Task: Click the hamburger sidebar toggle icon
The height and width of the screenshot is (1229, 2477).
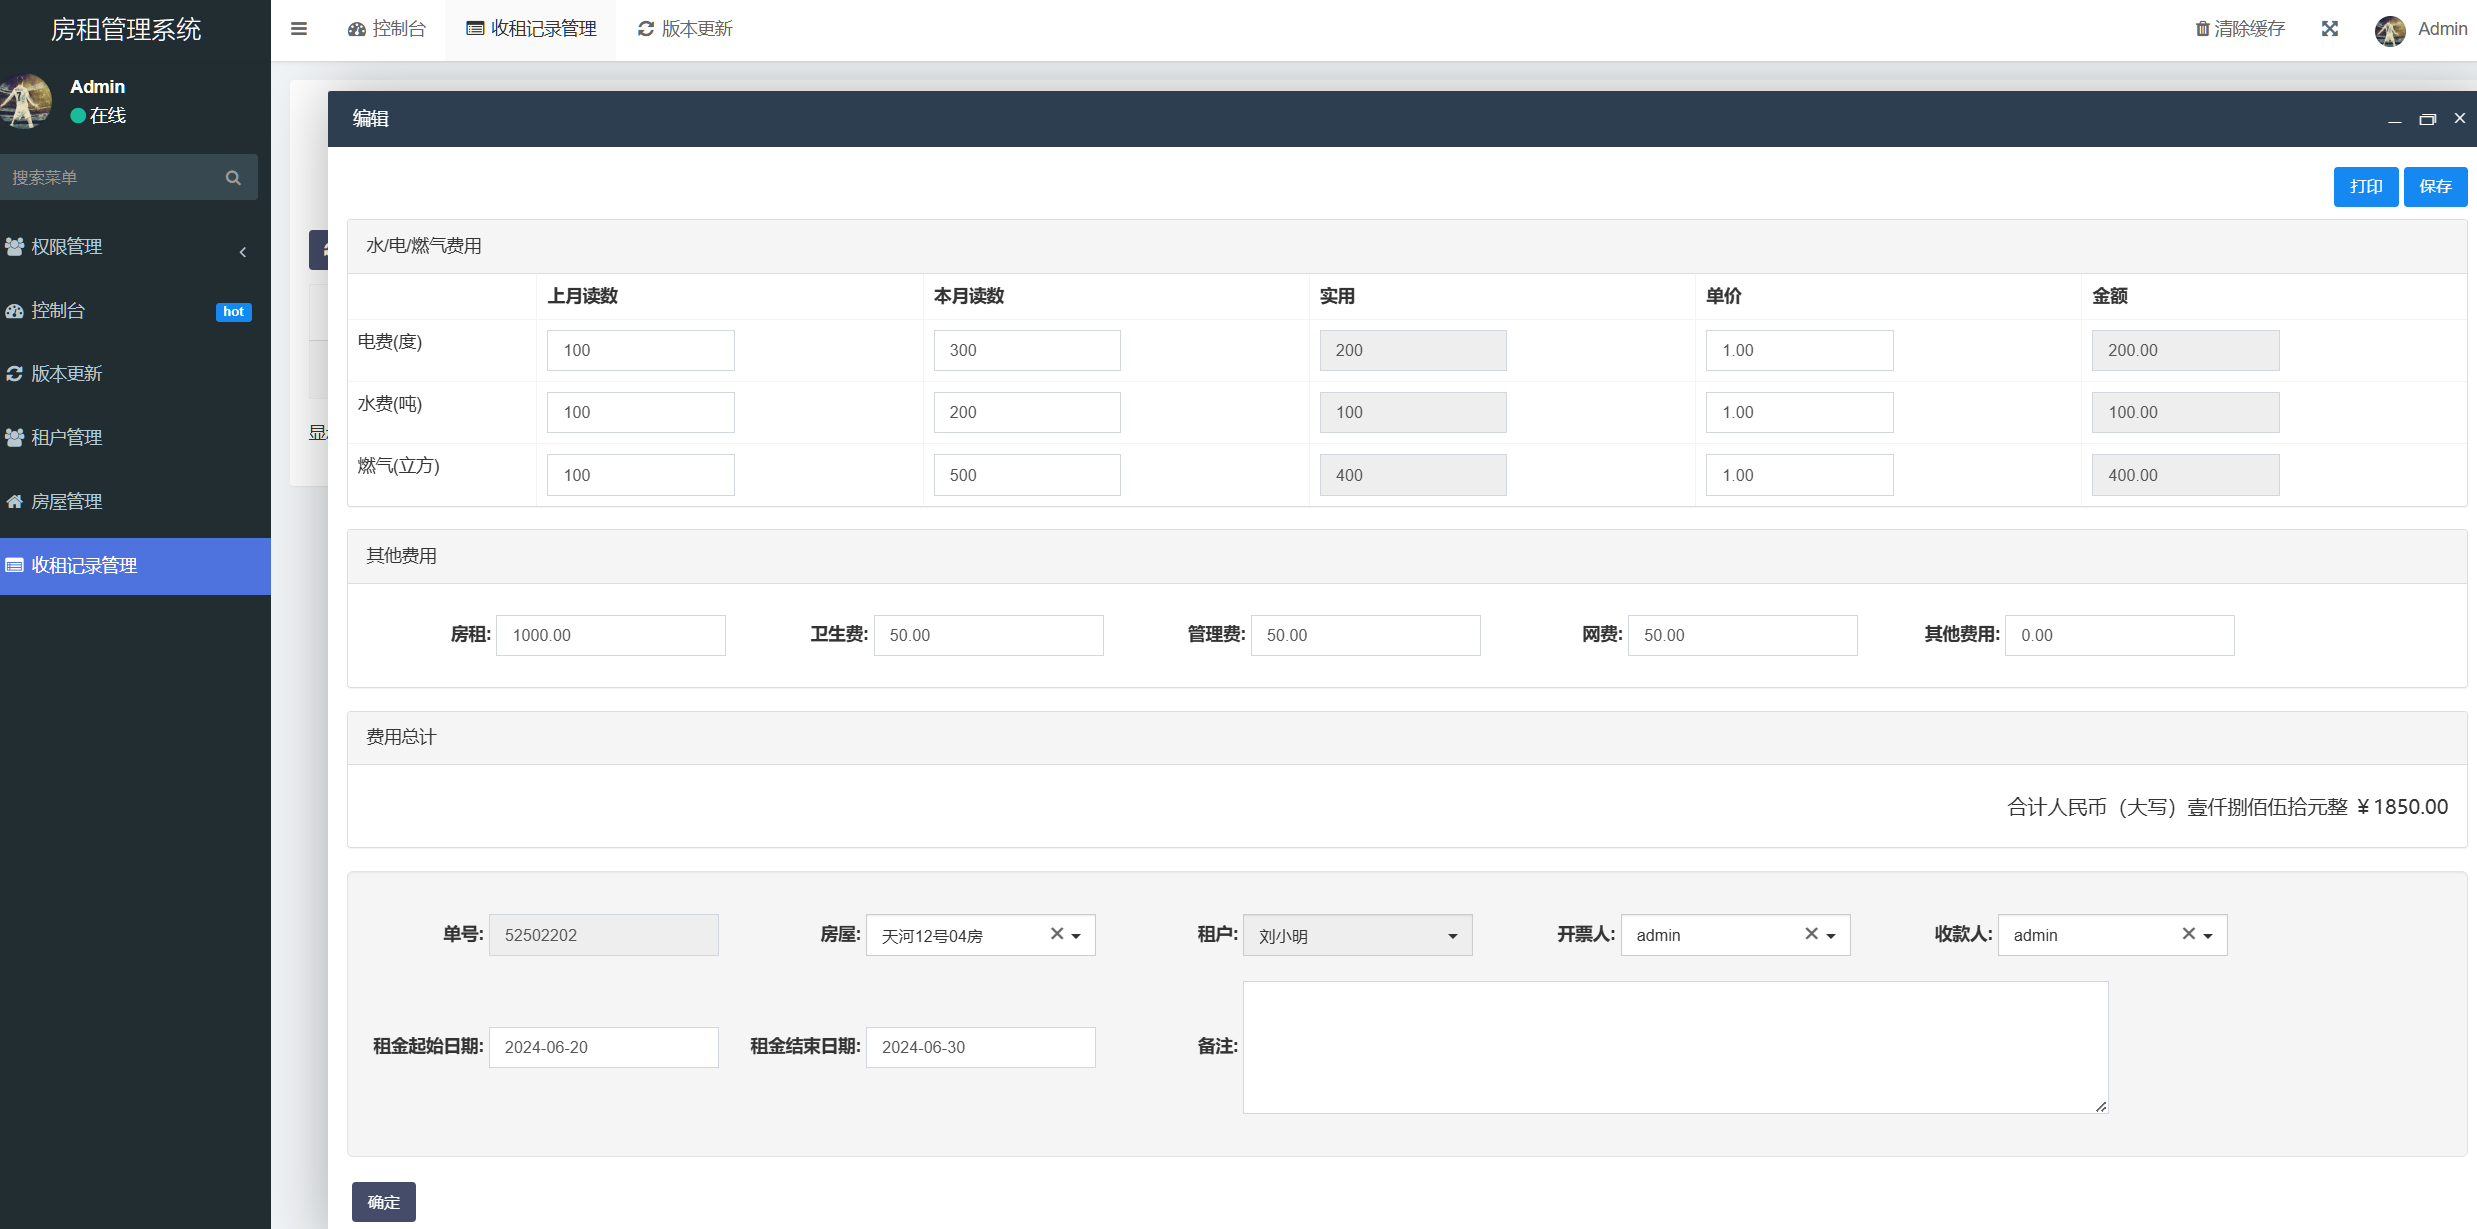Action: (298, 29)
